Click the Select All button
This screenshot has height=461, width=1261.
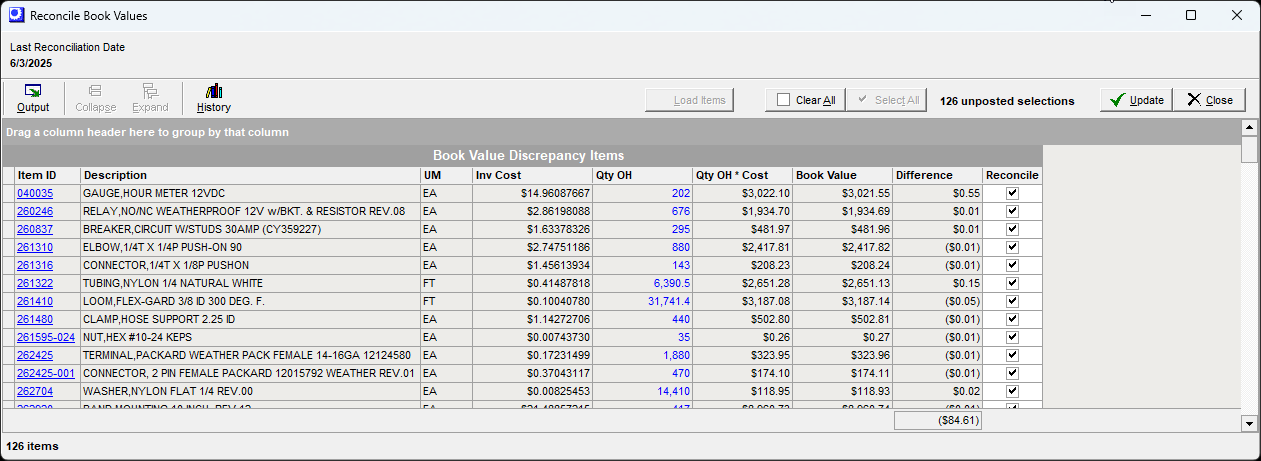point(886,100)
